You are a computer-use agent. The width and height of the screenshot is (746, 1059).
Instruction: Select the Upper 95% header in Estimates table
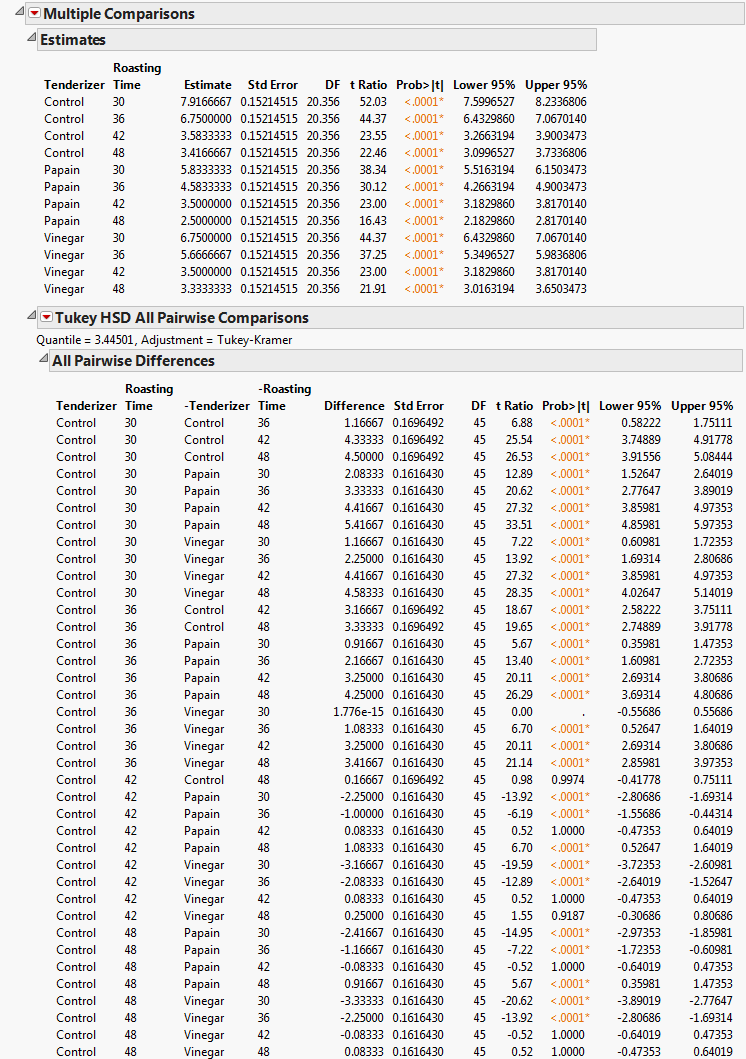click(x=556, y=85)
